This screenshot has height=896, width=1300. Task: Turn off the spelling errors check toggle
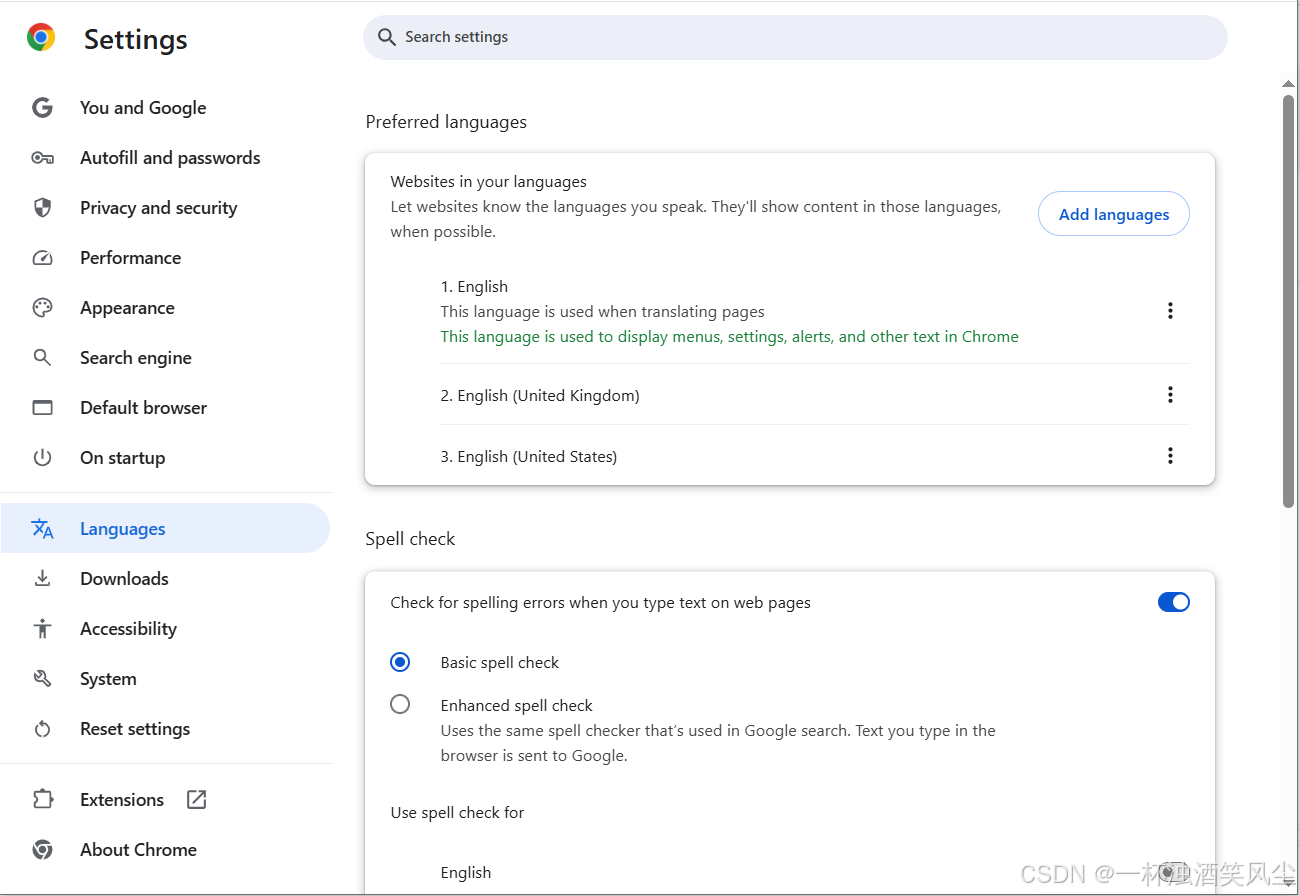coord(1173,602)
